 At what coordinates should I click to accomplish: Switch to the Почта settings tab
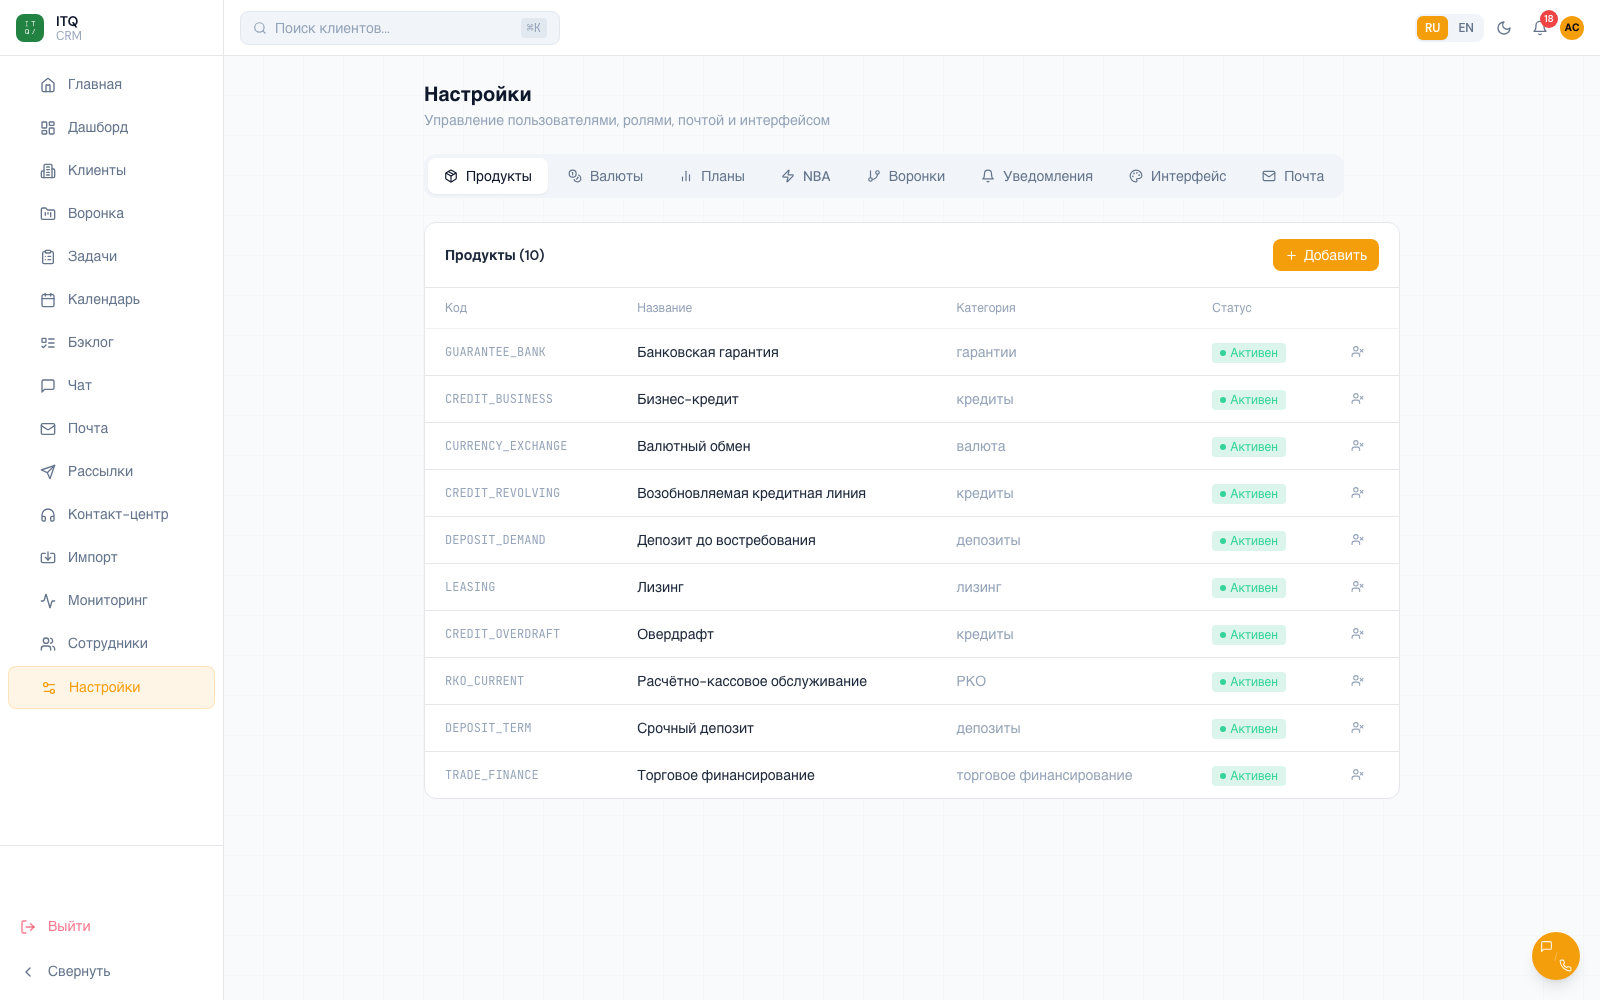pos(1293,176)
